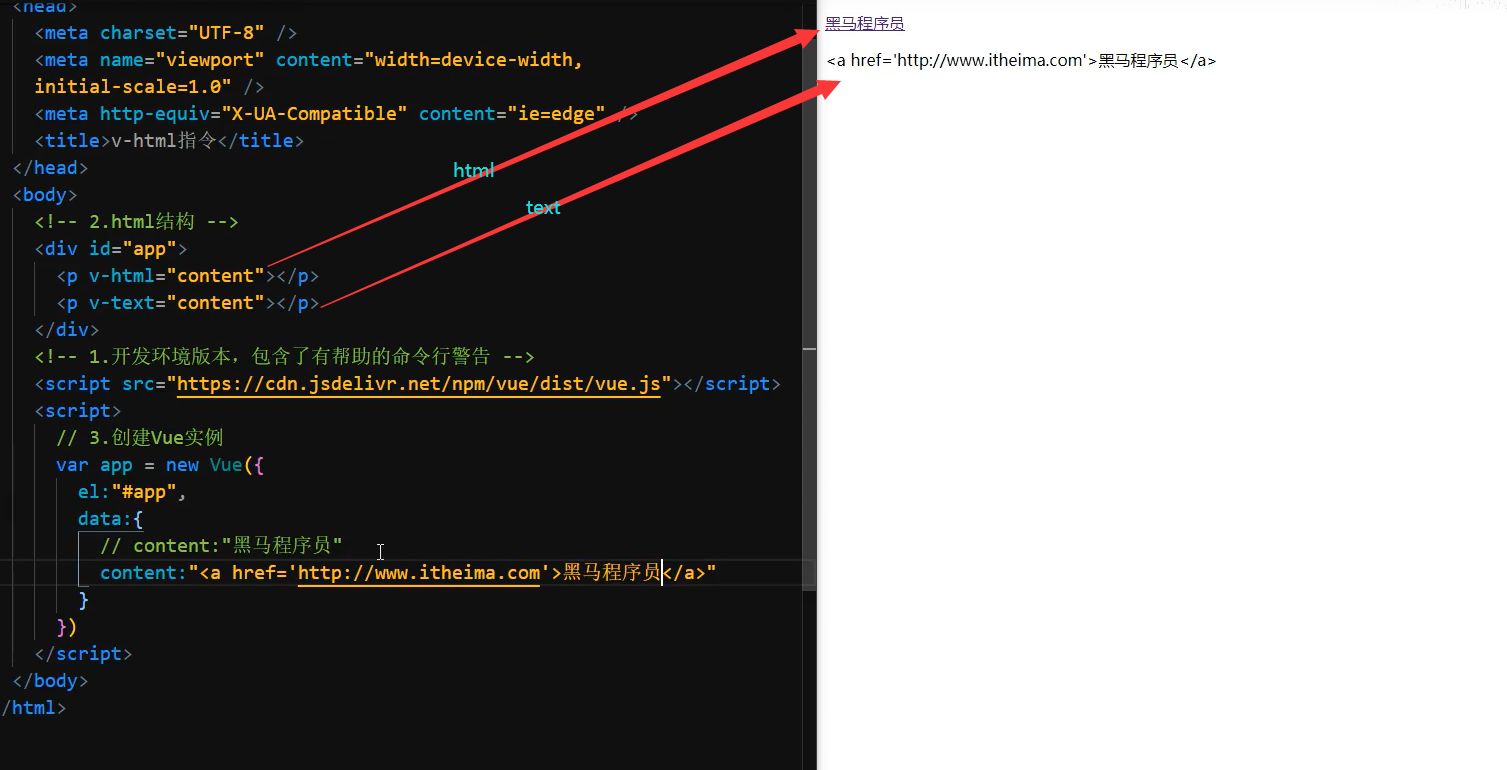Click the raw anchor tag text in preview
The height and width of the screenshot is (770, 1507).
pos(1021,61)
